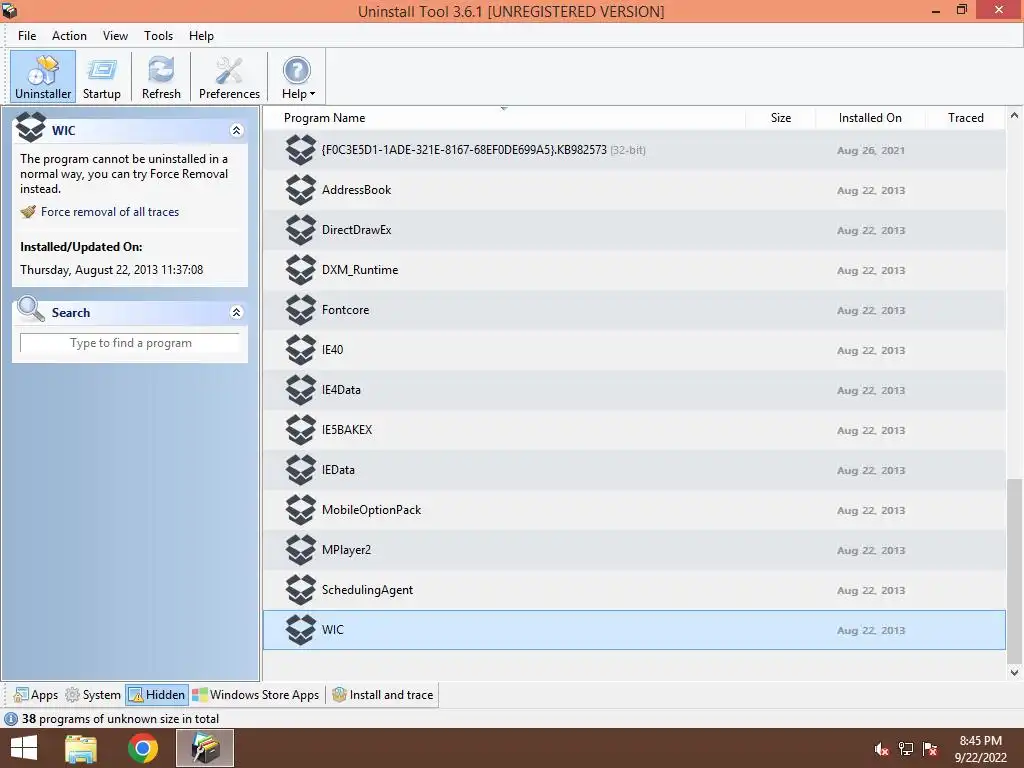Open Google Chrome from taskbar
The height and width of the screenshot is (768, 1024).
[x=142, y=748]
